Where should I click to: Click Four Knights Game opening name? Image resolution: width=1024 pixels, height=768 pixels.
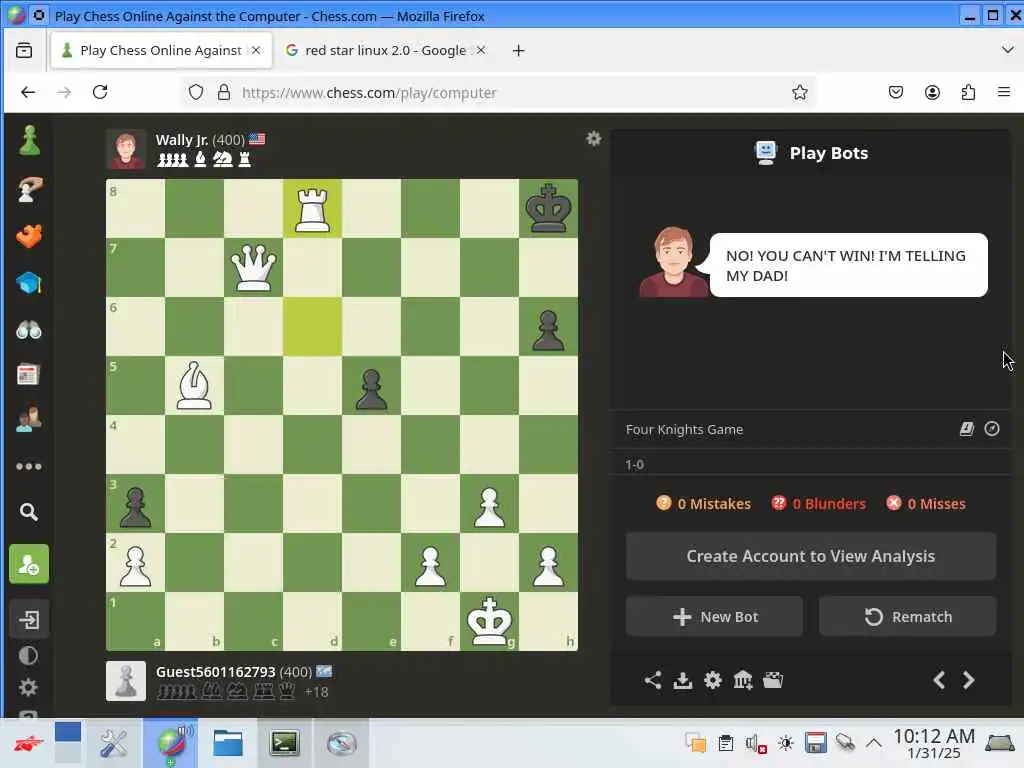tap(684, 430)
